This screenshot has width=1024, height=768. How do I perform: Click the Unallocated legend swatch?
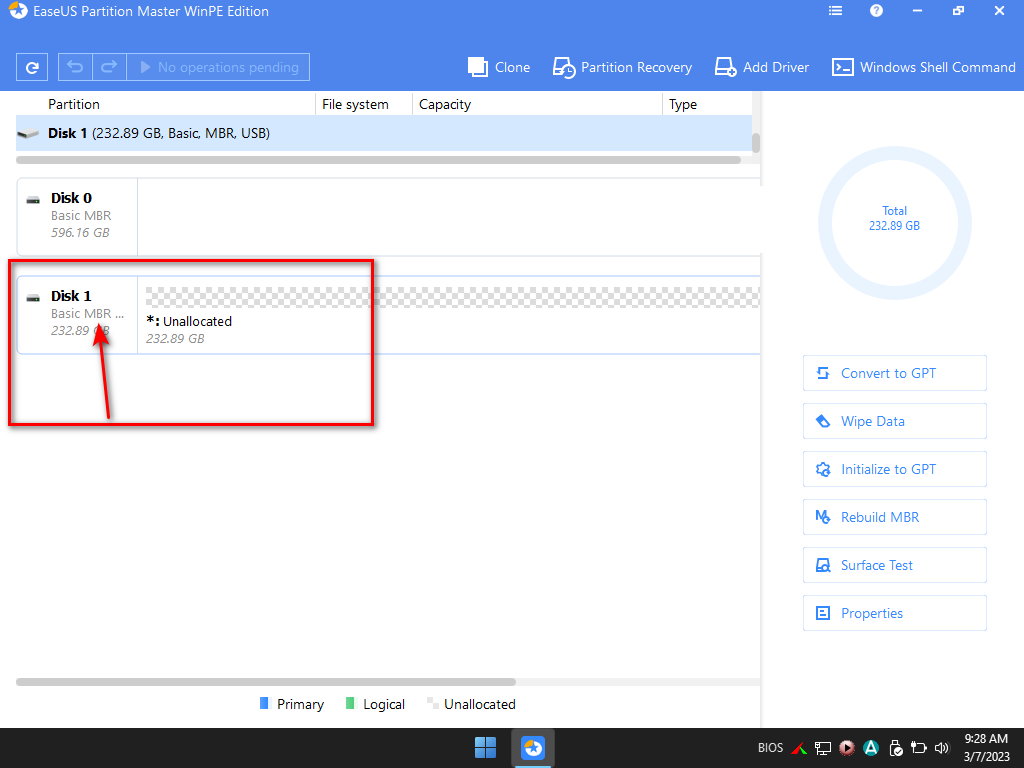[x=432, y=703]
